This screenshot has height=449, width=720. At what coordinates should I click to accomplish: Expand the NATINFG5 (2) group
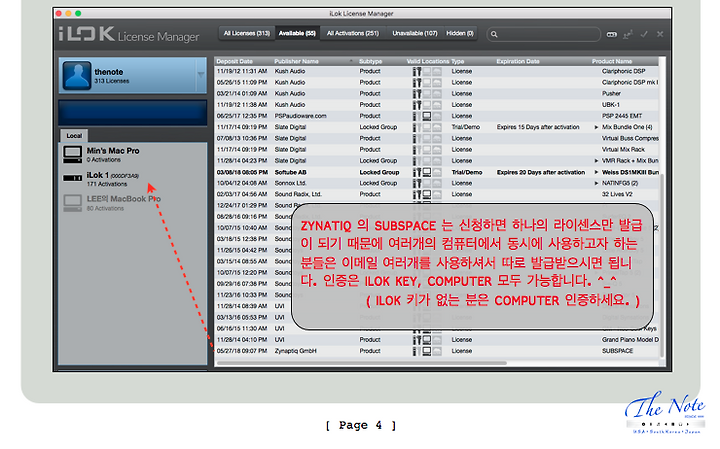596,183
